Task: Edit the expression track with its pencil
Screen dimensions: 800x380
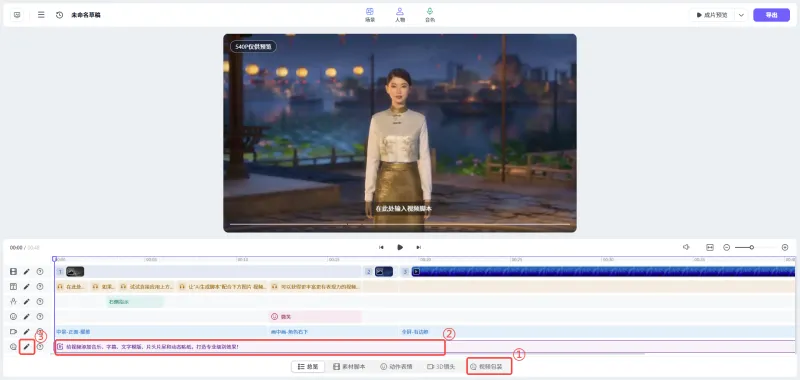Action: click(x=27, y=317)
